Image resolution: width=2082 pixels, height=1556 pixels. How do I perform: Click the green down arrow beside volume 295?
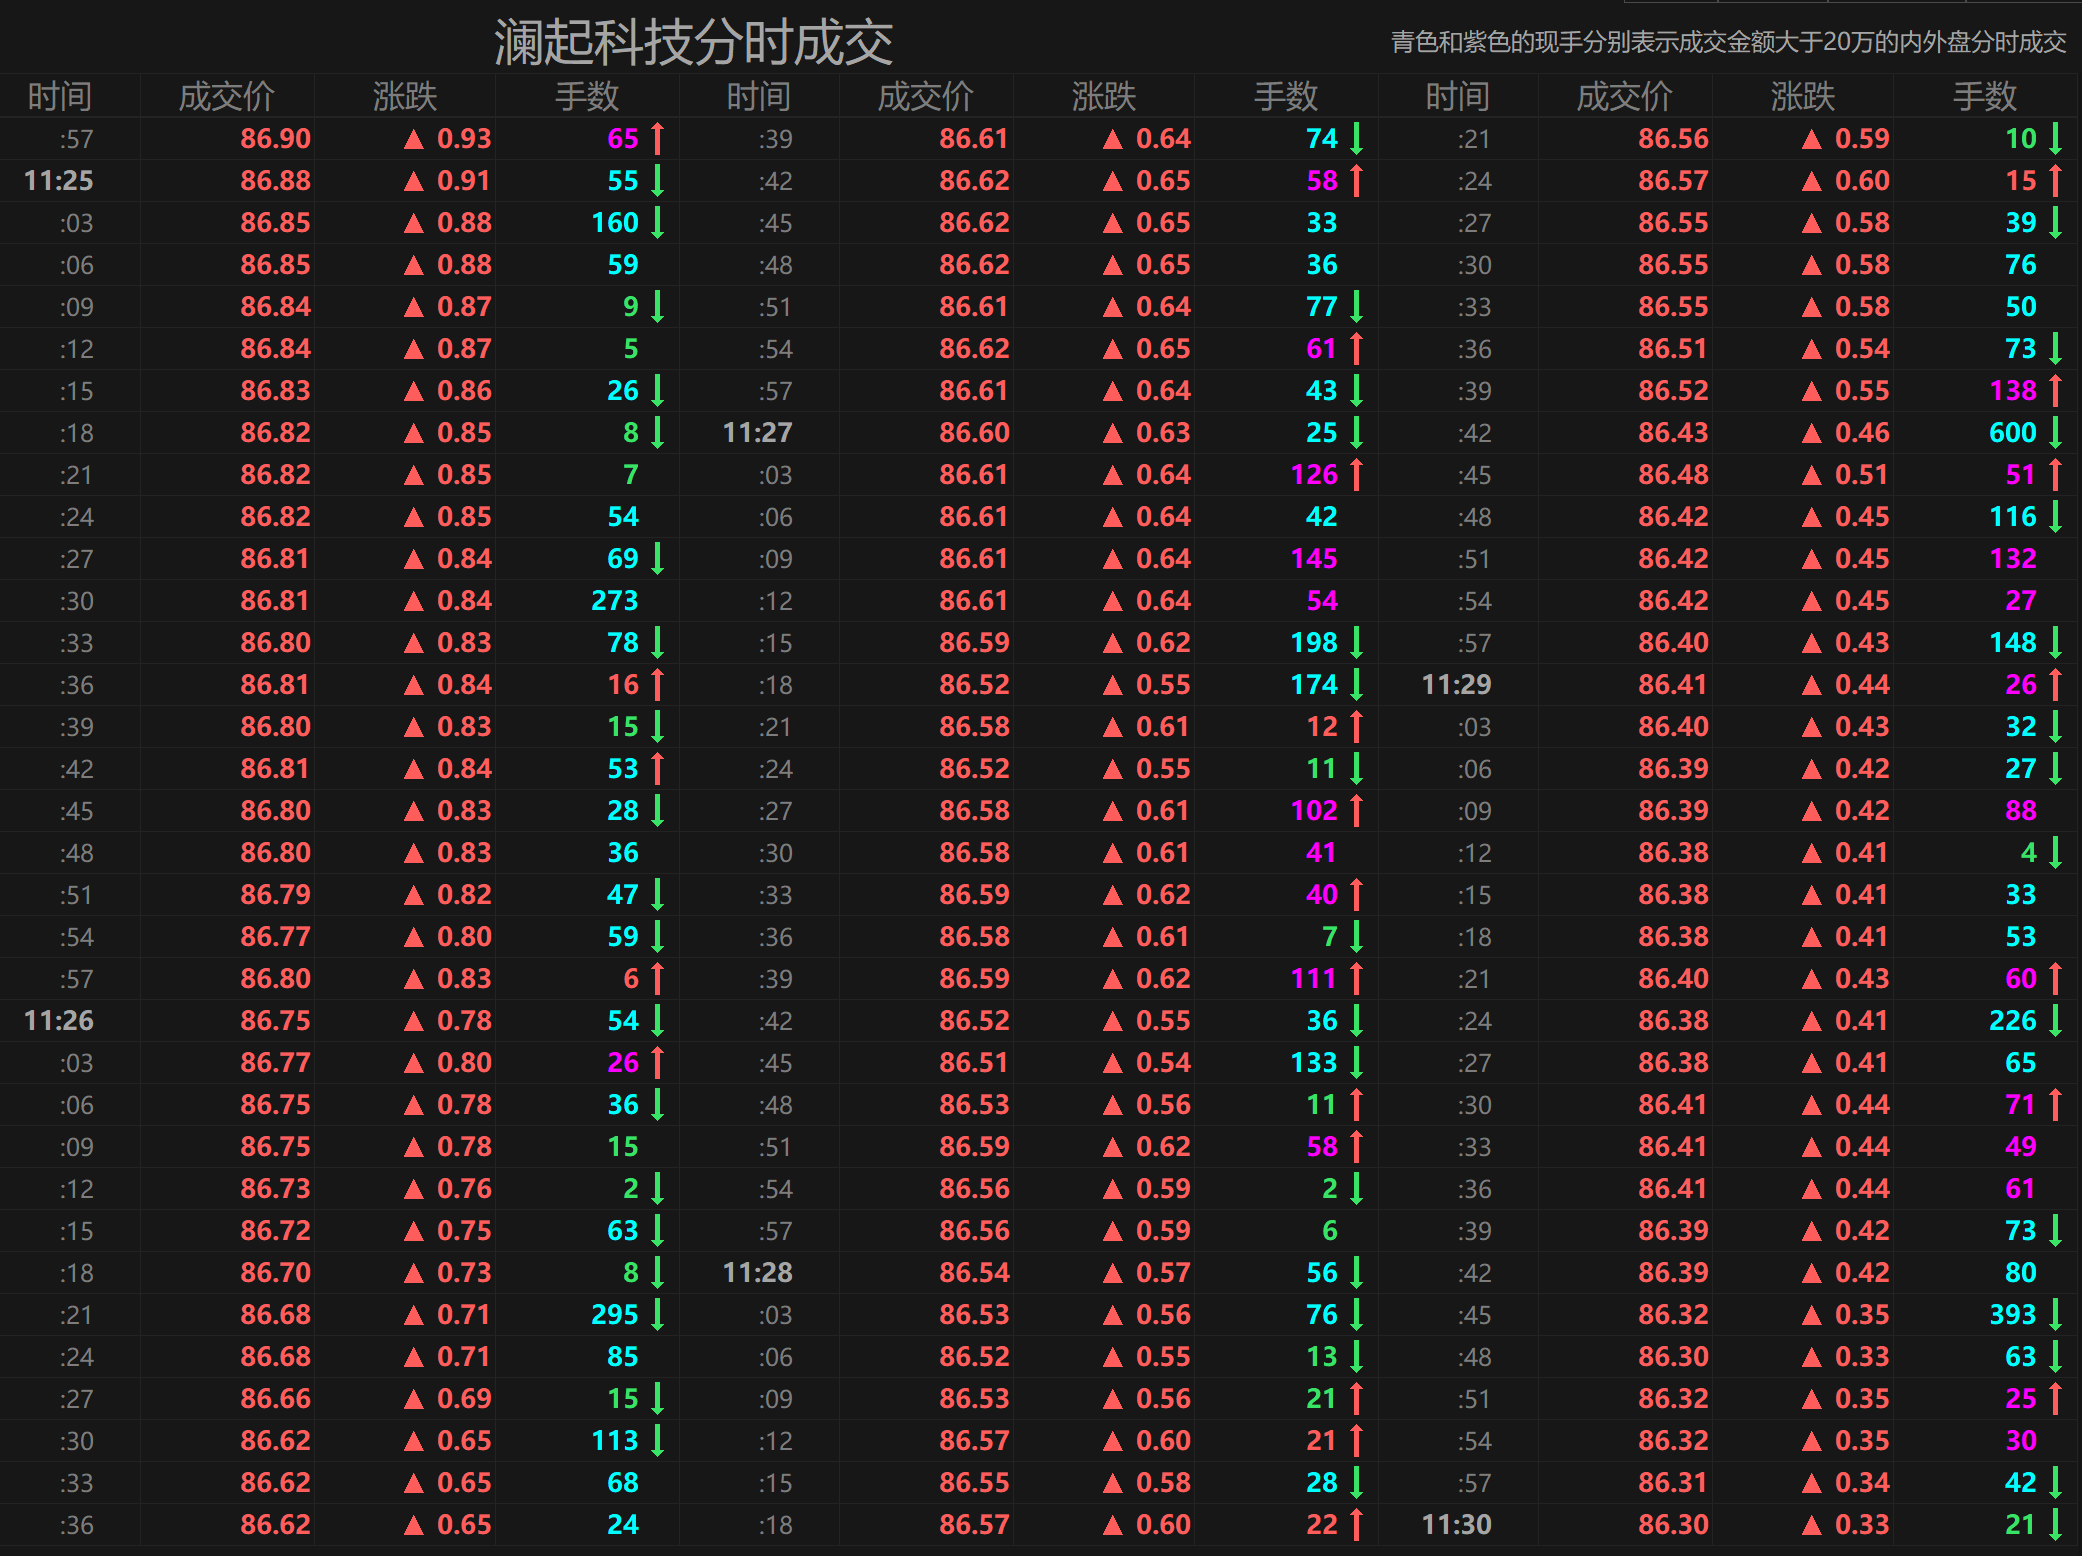pyautogui.click(x=657, y=1315)
